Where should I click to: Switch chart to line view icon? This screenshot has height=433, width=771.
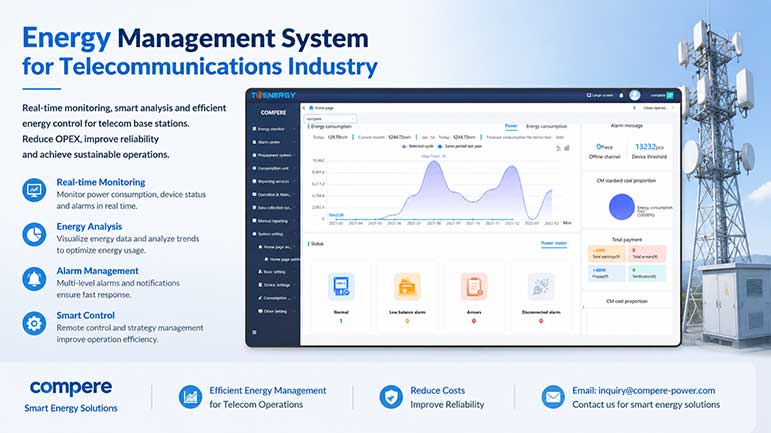558,147
